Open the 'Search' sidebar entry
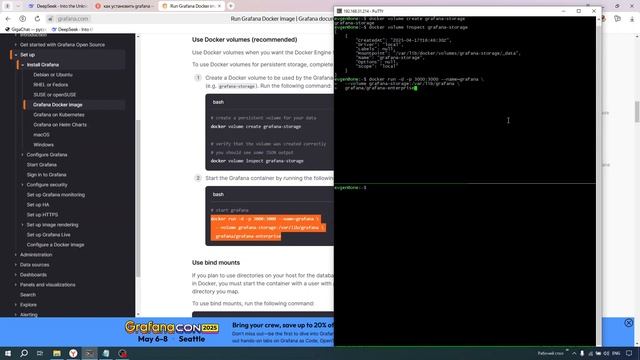Screen dimensions: 640x360 pos(28,295)
